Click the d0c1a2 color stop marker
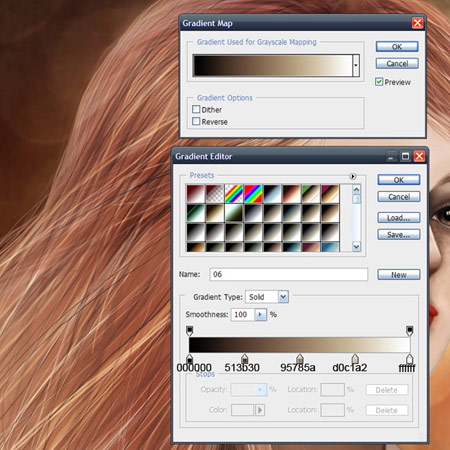Image resolution: width=450 pixels, height=450 pixels. tap(355, 359)
